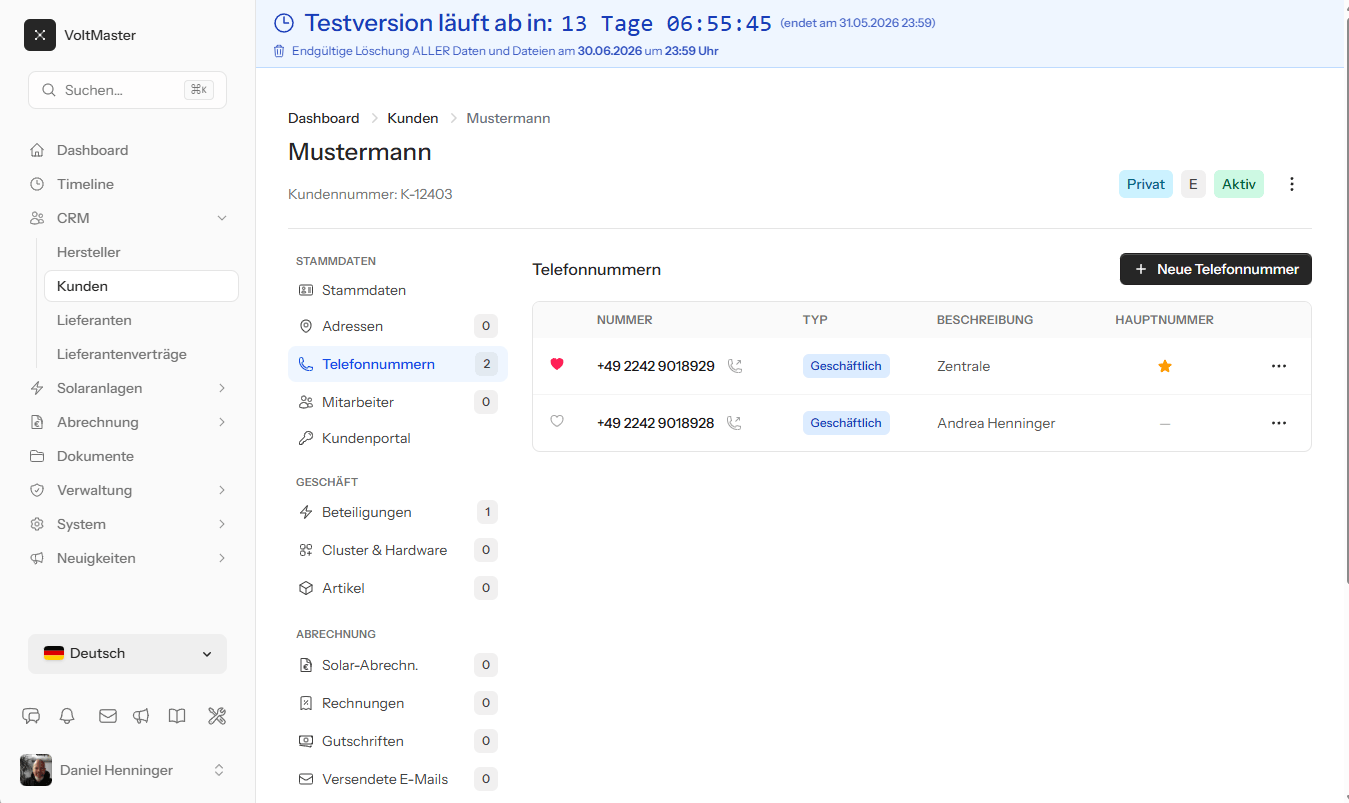Click the megaphone icon in bottom bar

[141, 716]
